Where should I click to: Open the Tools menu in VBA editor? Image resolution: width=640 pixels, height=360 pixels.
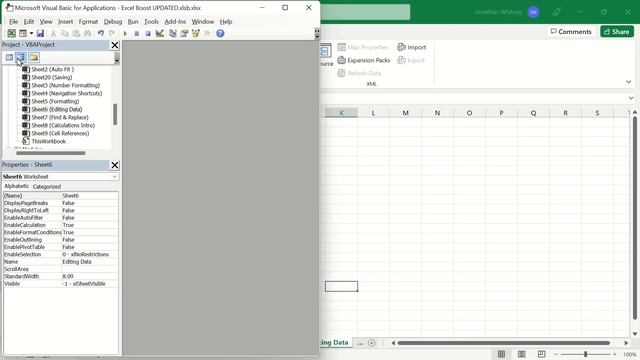click(151, 22)
